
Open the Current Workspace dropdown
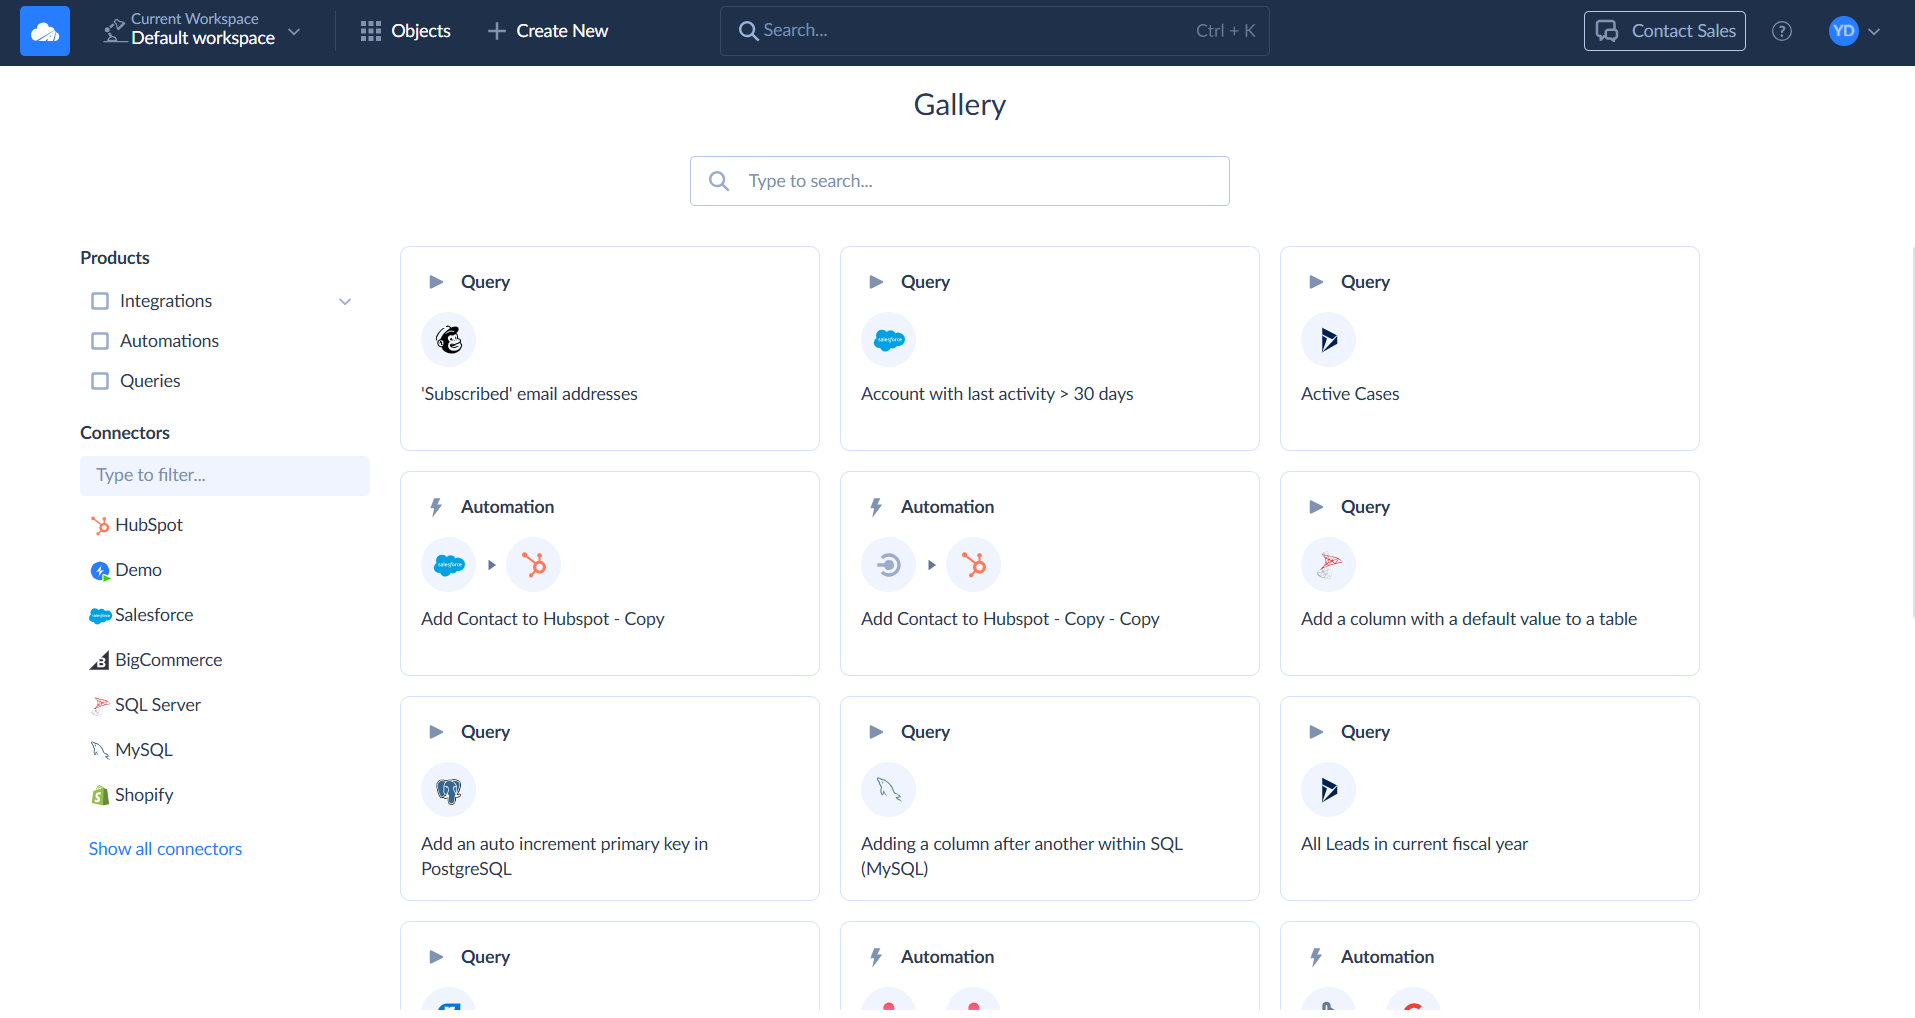202,31
